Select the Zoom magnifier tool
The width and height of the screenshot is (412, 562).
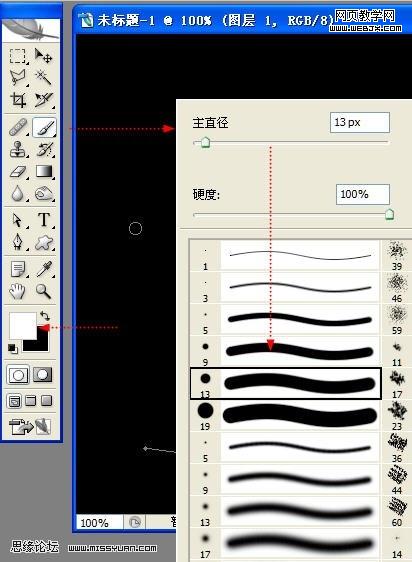(x=43, y=291)
